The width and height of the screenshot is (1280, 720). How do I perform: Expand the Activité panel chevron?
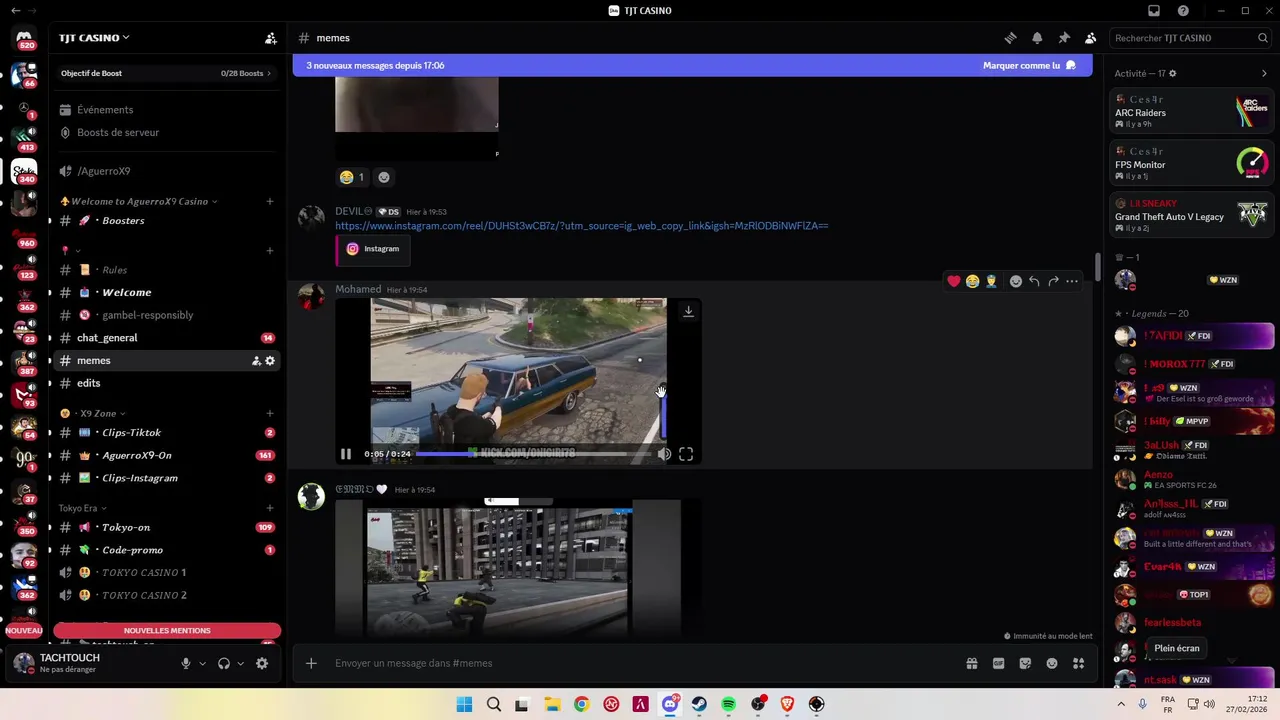coord(1264,73)
